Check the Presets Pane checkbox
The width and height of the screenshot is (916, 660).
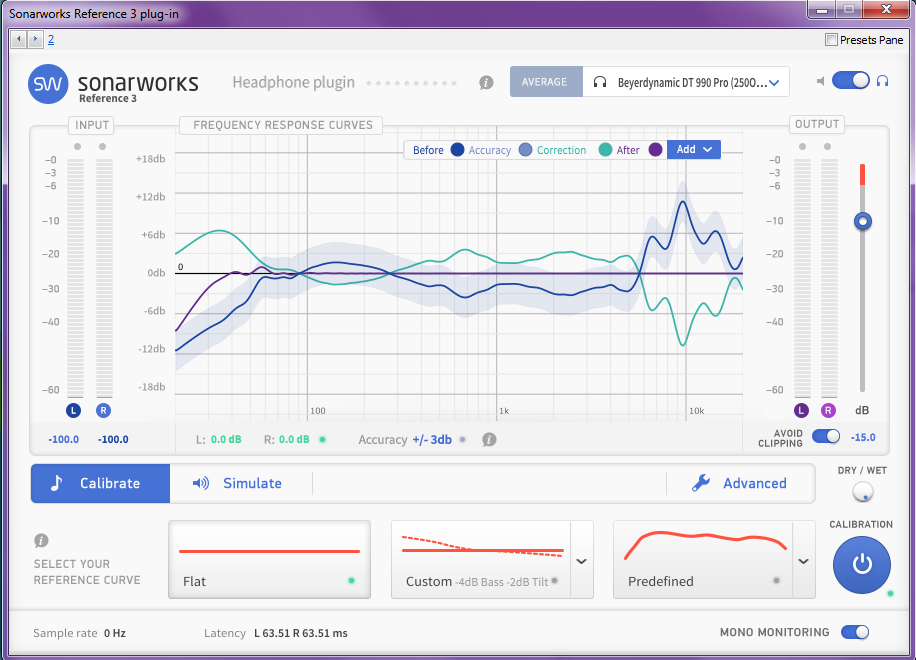831,40
